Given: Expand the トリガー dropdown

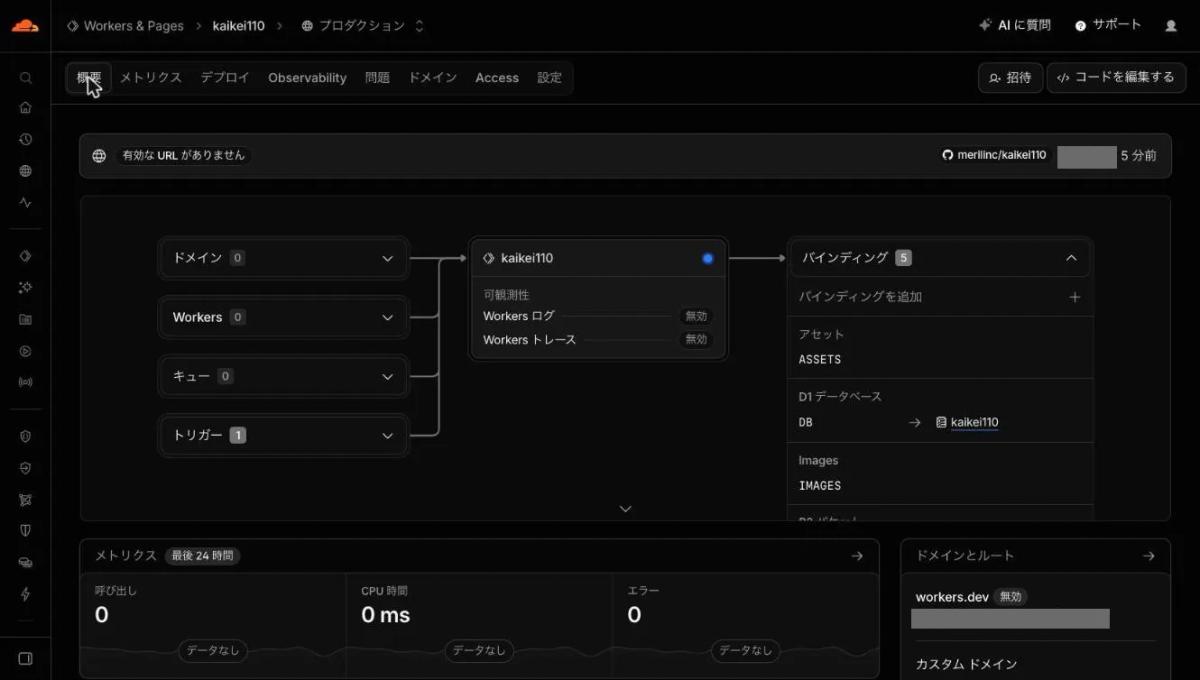Looking at the screenshot, I should point(284,435).
